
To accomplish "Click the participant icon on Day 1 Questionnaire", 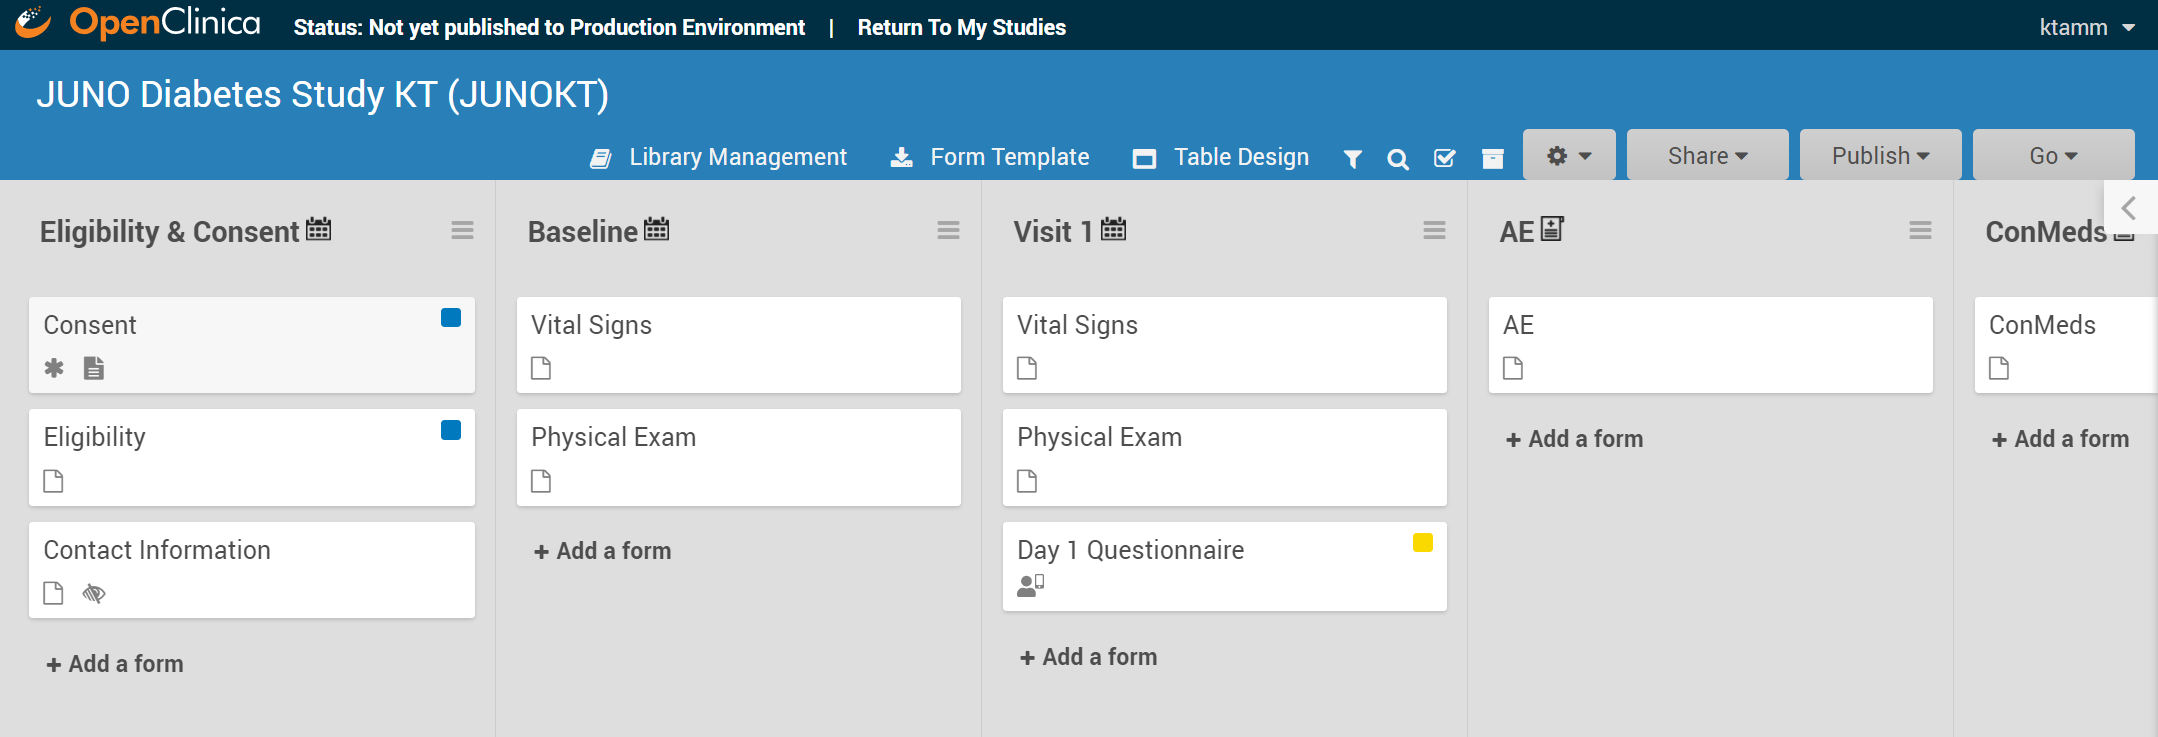I will 1030,585.
